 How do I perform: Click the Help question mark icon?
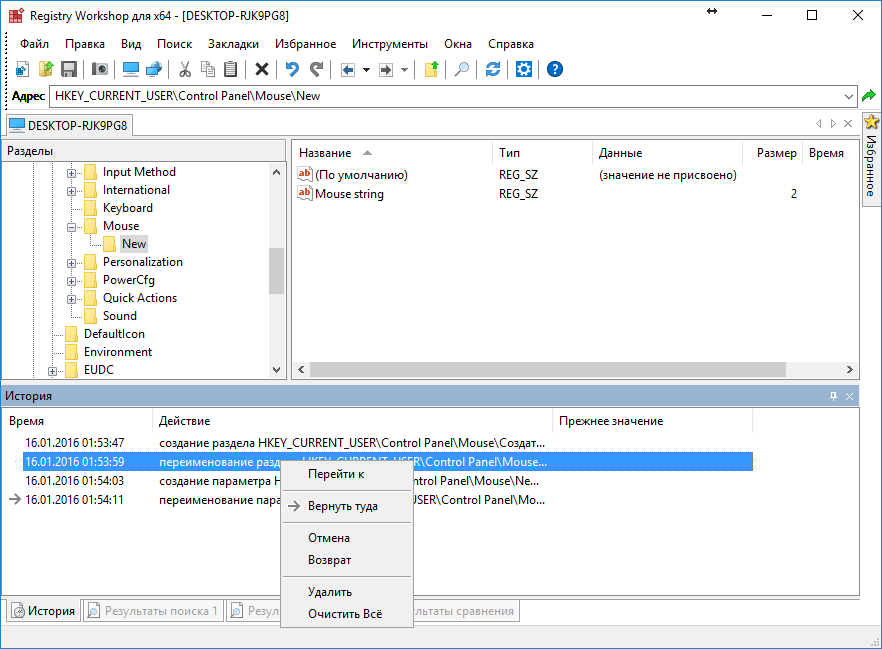coord(555,69)
